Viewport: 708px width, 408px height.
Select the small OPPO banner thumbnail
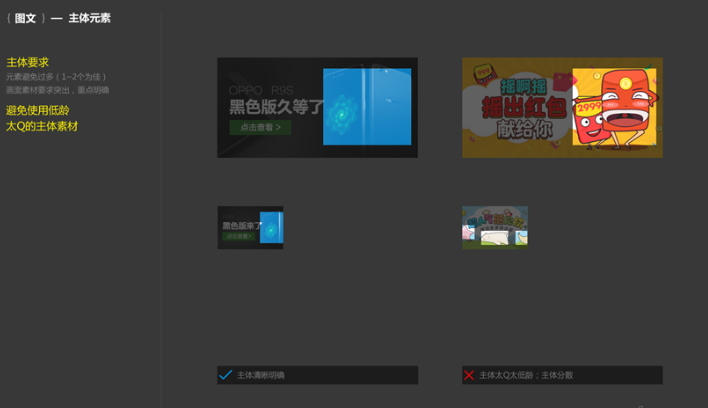click(x=250, y=227)
